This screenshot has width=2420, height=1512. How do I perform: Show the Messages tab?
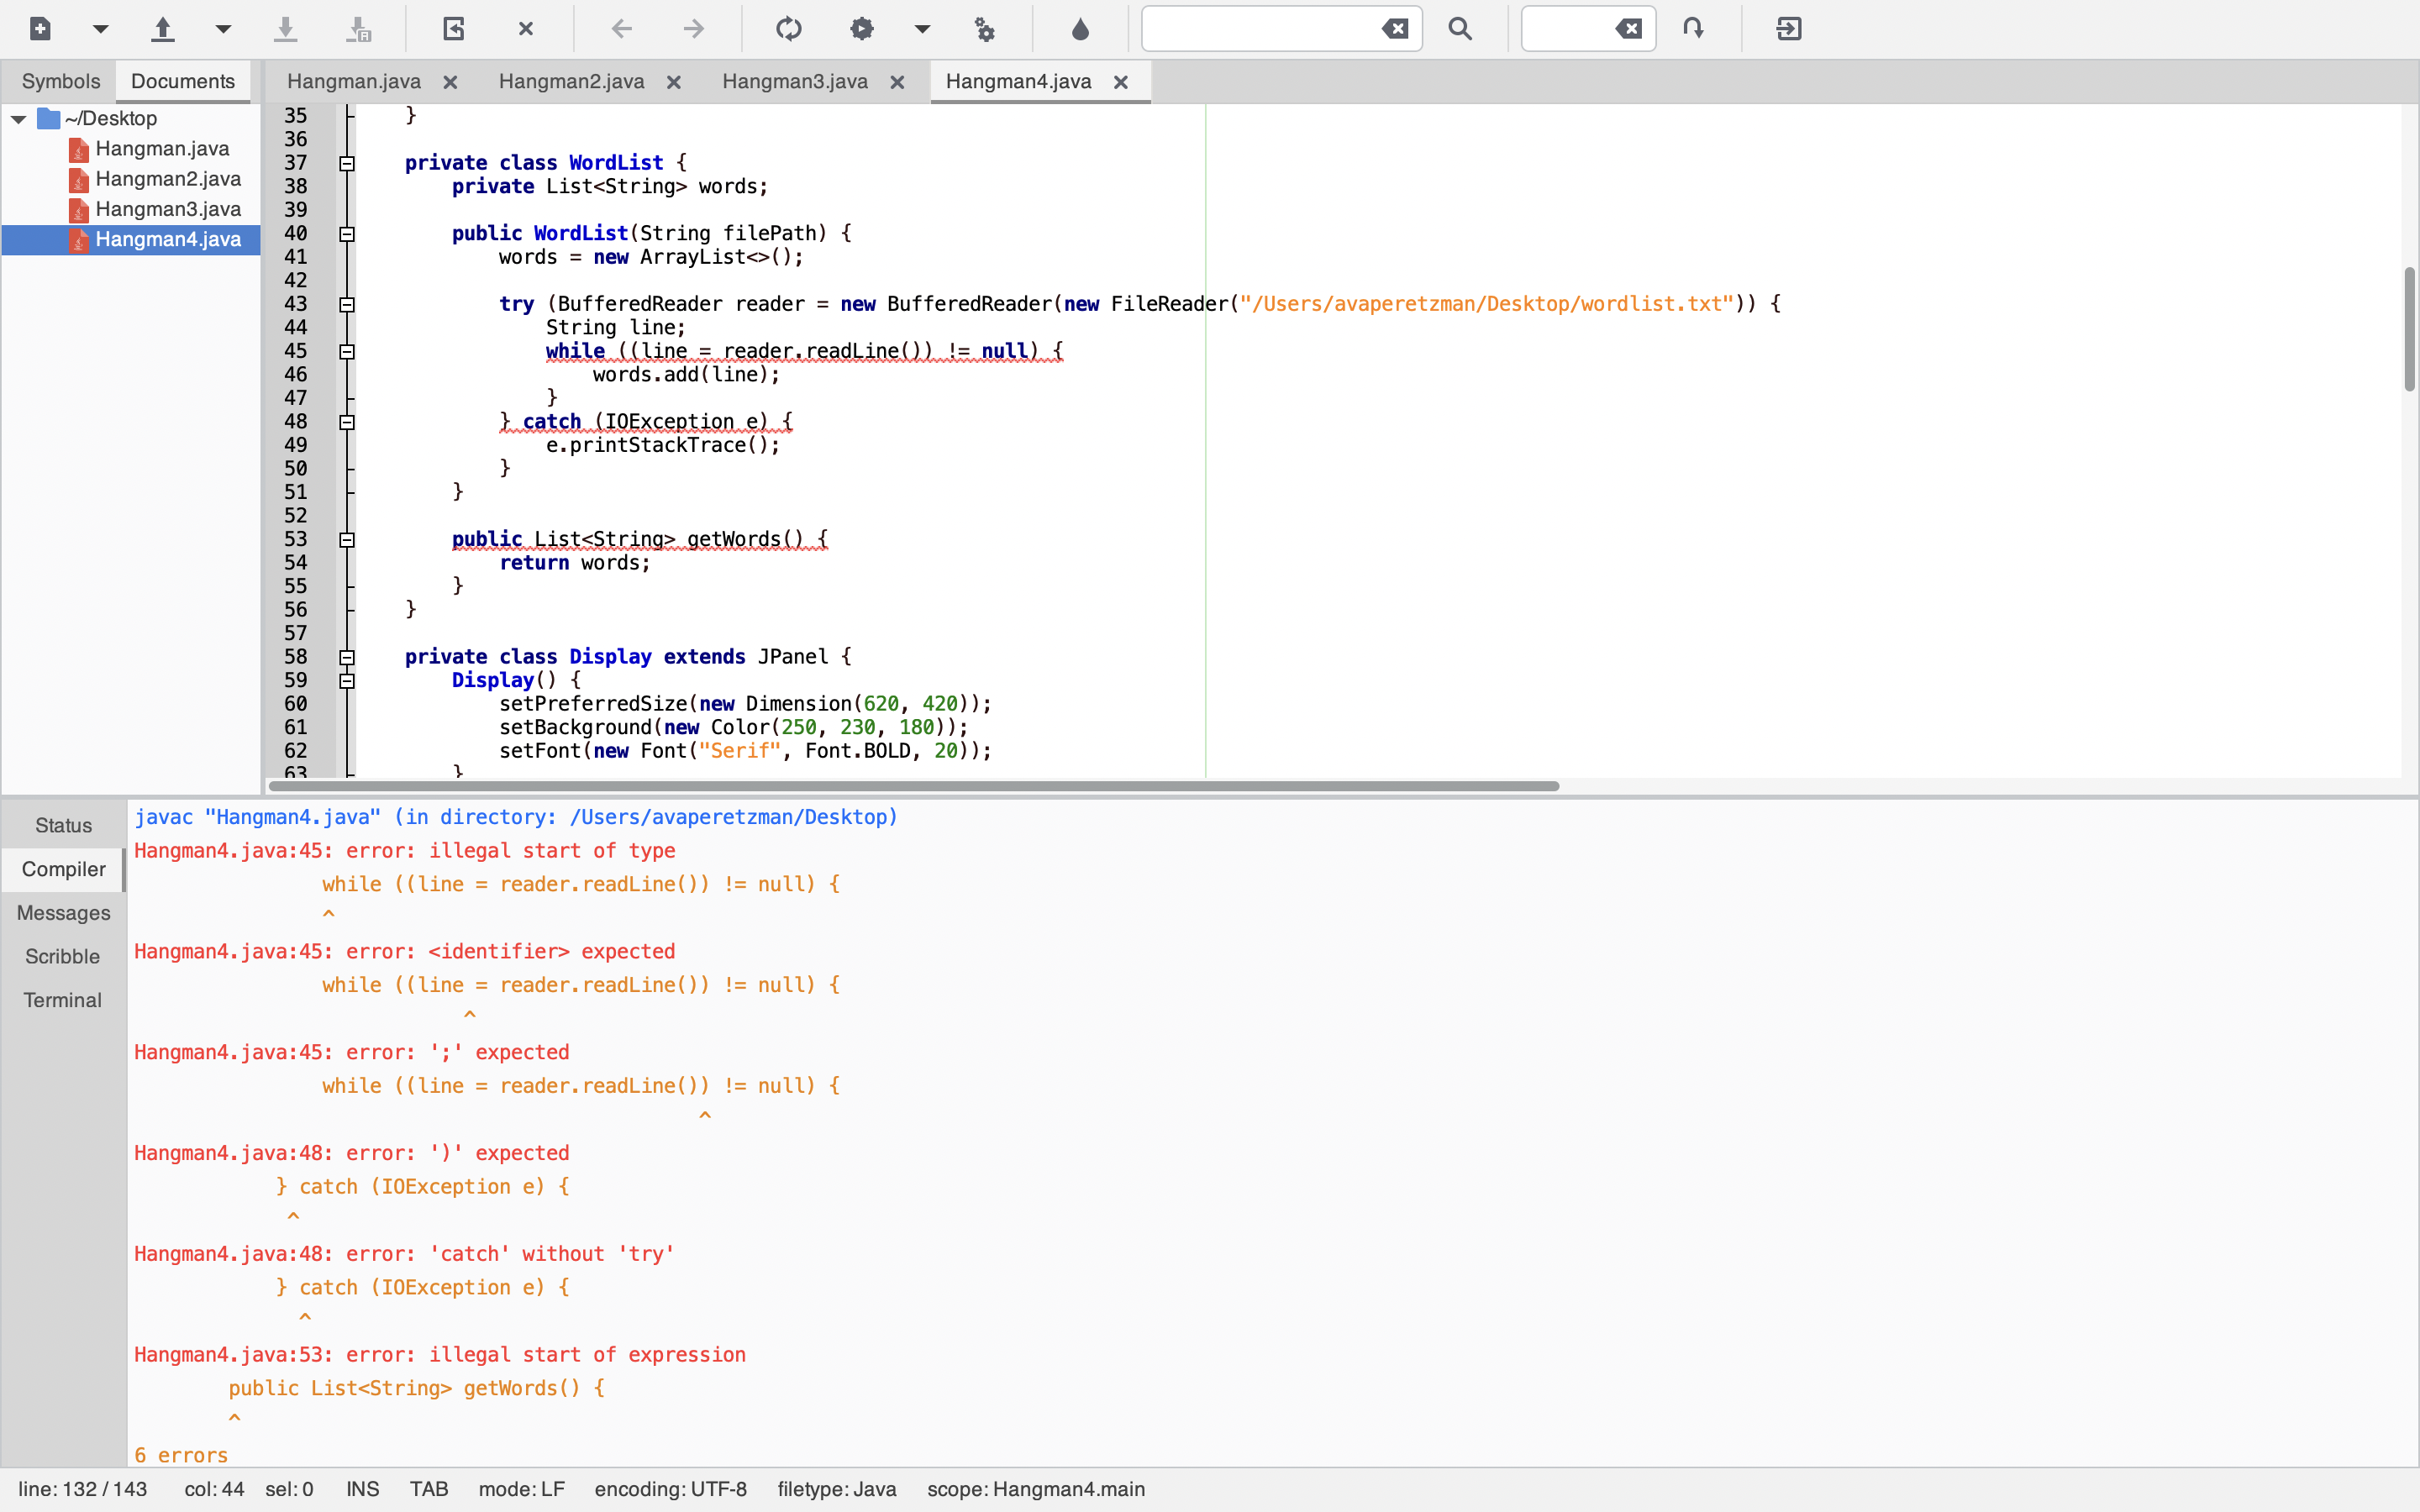pyautogui.click(x=63, y=913)
